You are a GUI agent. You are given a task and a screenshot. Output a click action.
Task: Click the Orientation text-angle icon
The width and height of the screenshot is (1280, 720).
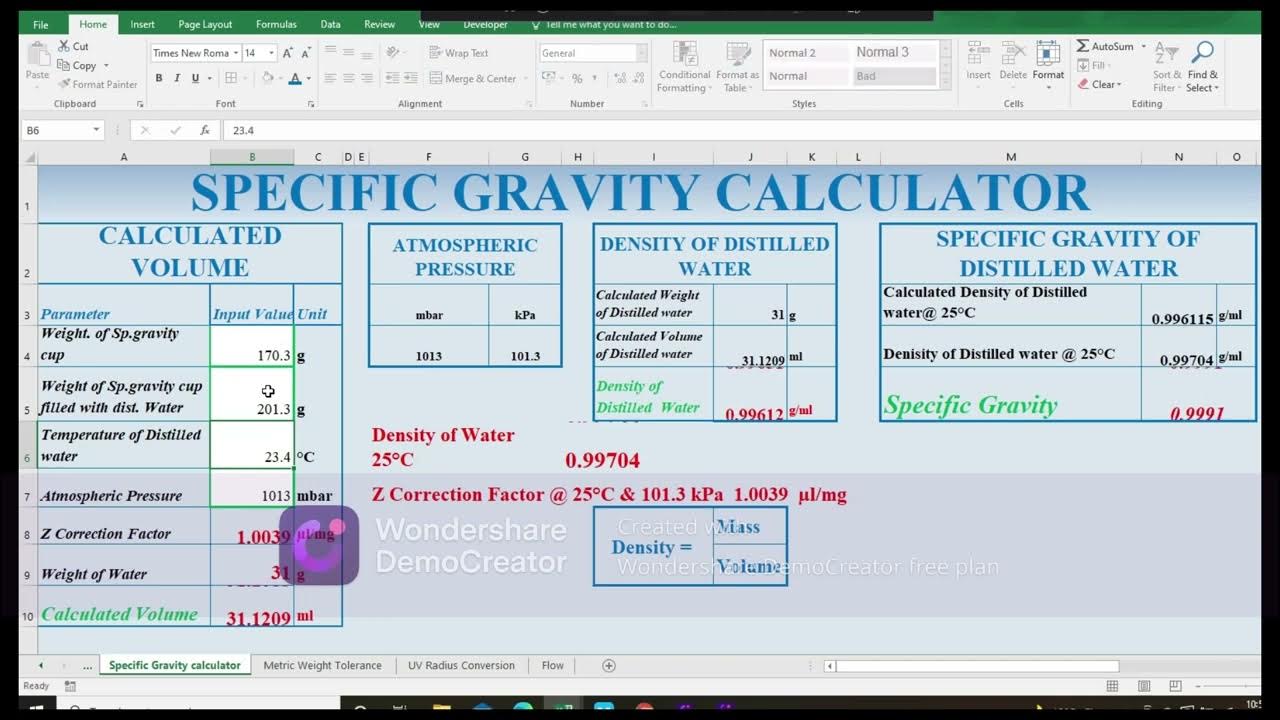coord(394,53)
